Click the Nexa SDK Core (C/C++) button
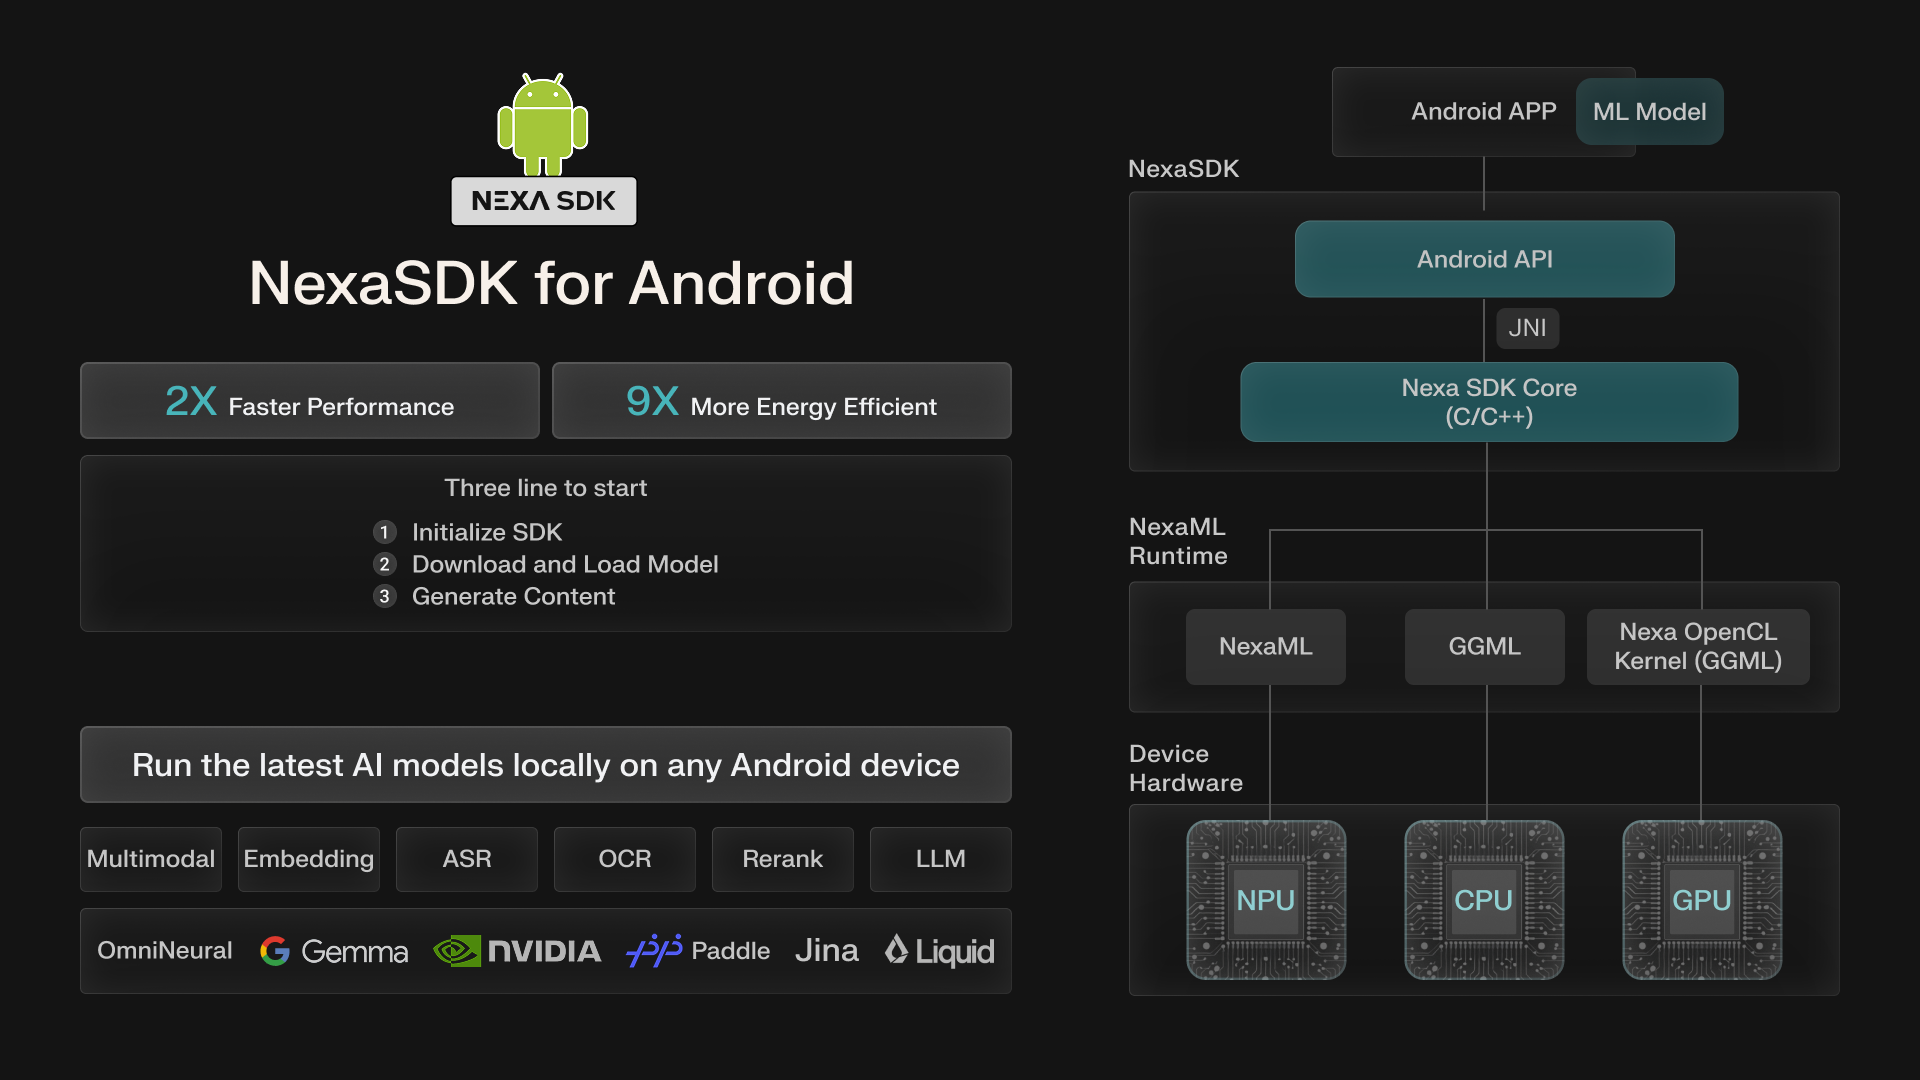This screenshot has height=1080, width=1920. click(x=1488, y=401)
